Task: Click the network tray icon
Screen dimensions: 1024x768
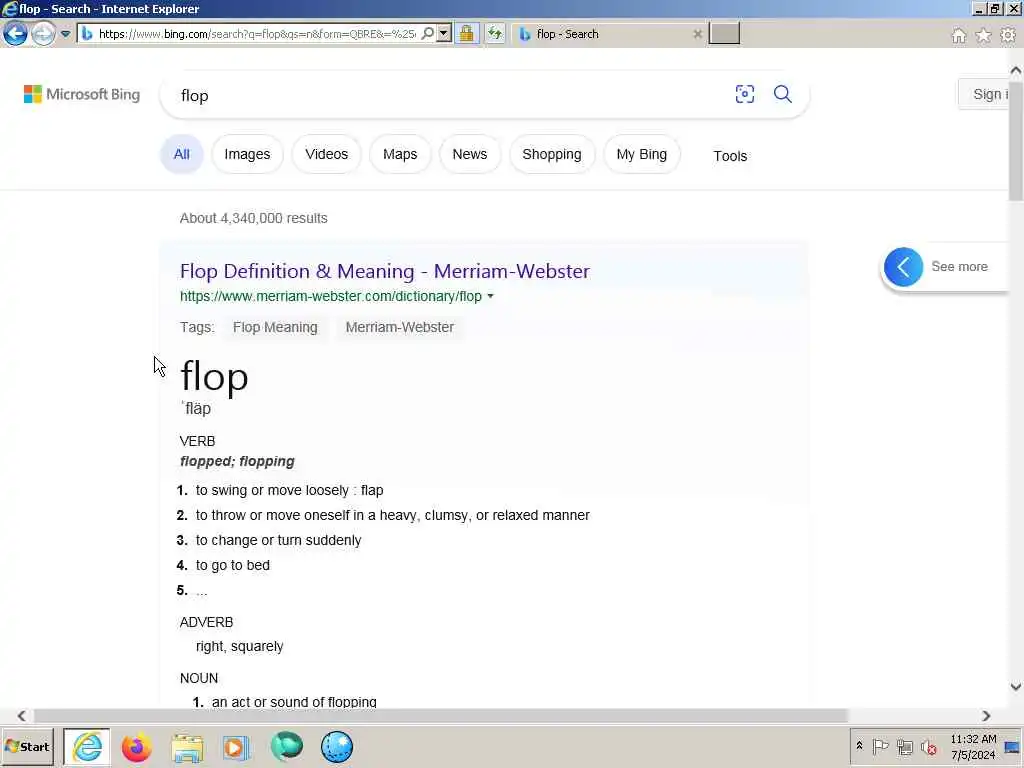Action: (904, 746)
